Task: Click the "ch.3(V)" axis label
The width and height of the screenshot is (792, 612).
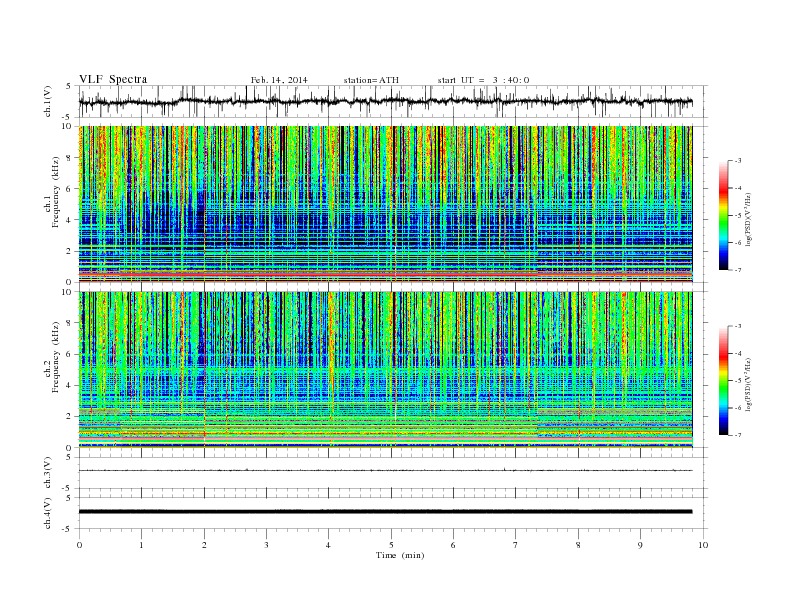Action: coord(48,473)
